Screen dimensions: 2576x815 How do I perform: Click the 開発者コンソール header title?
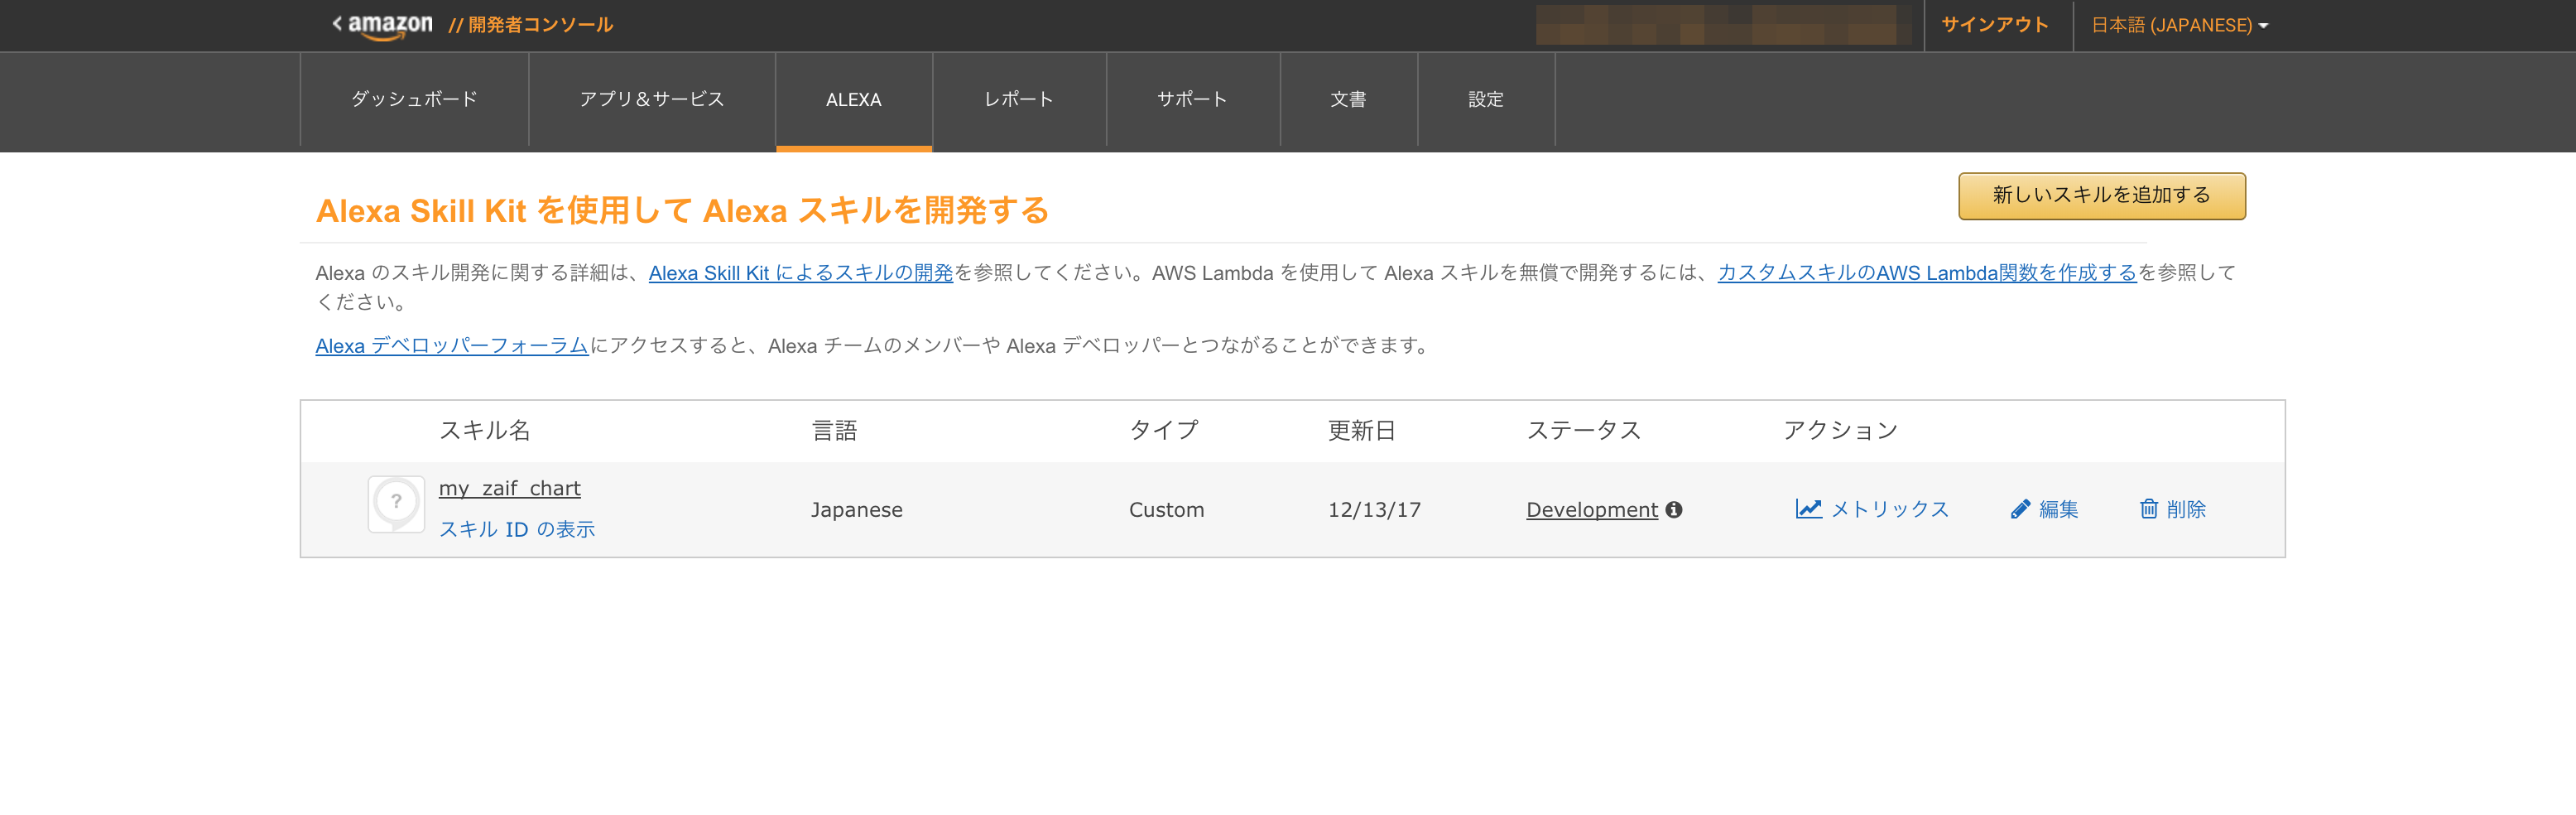[x=541, y=25]
